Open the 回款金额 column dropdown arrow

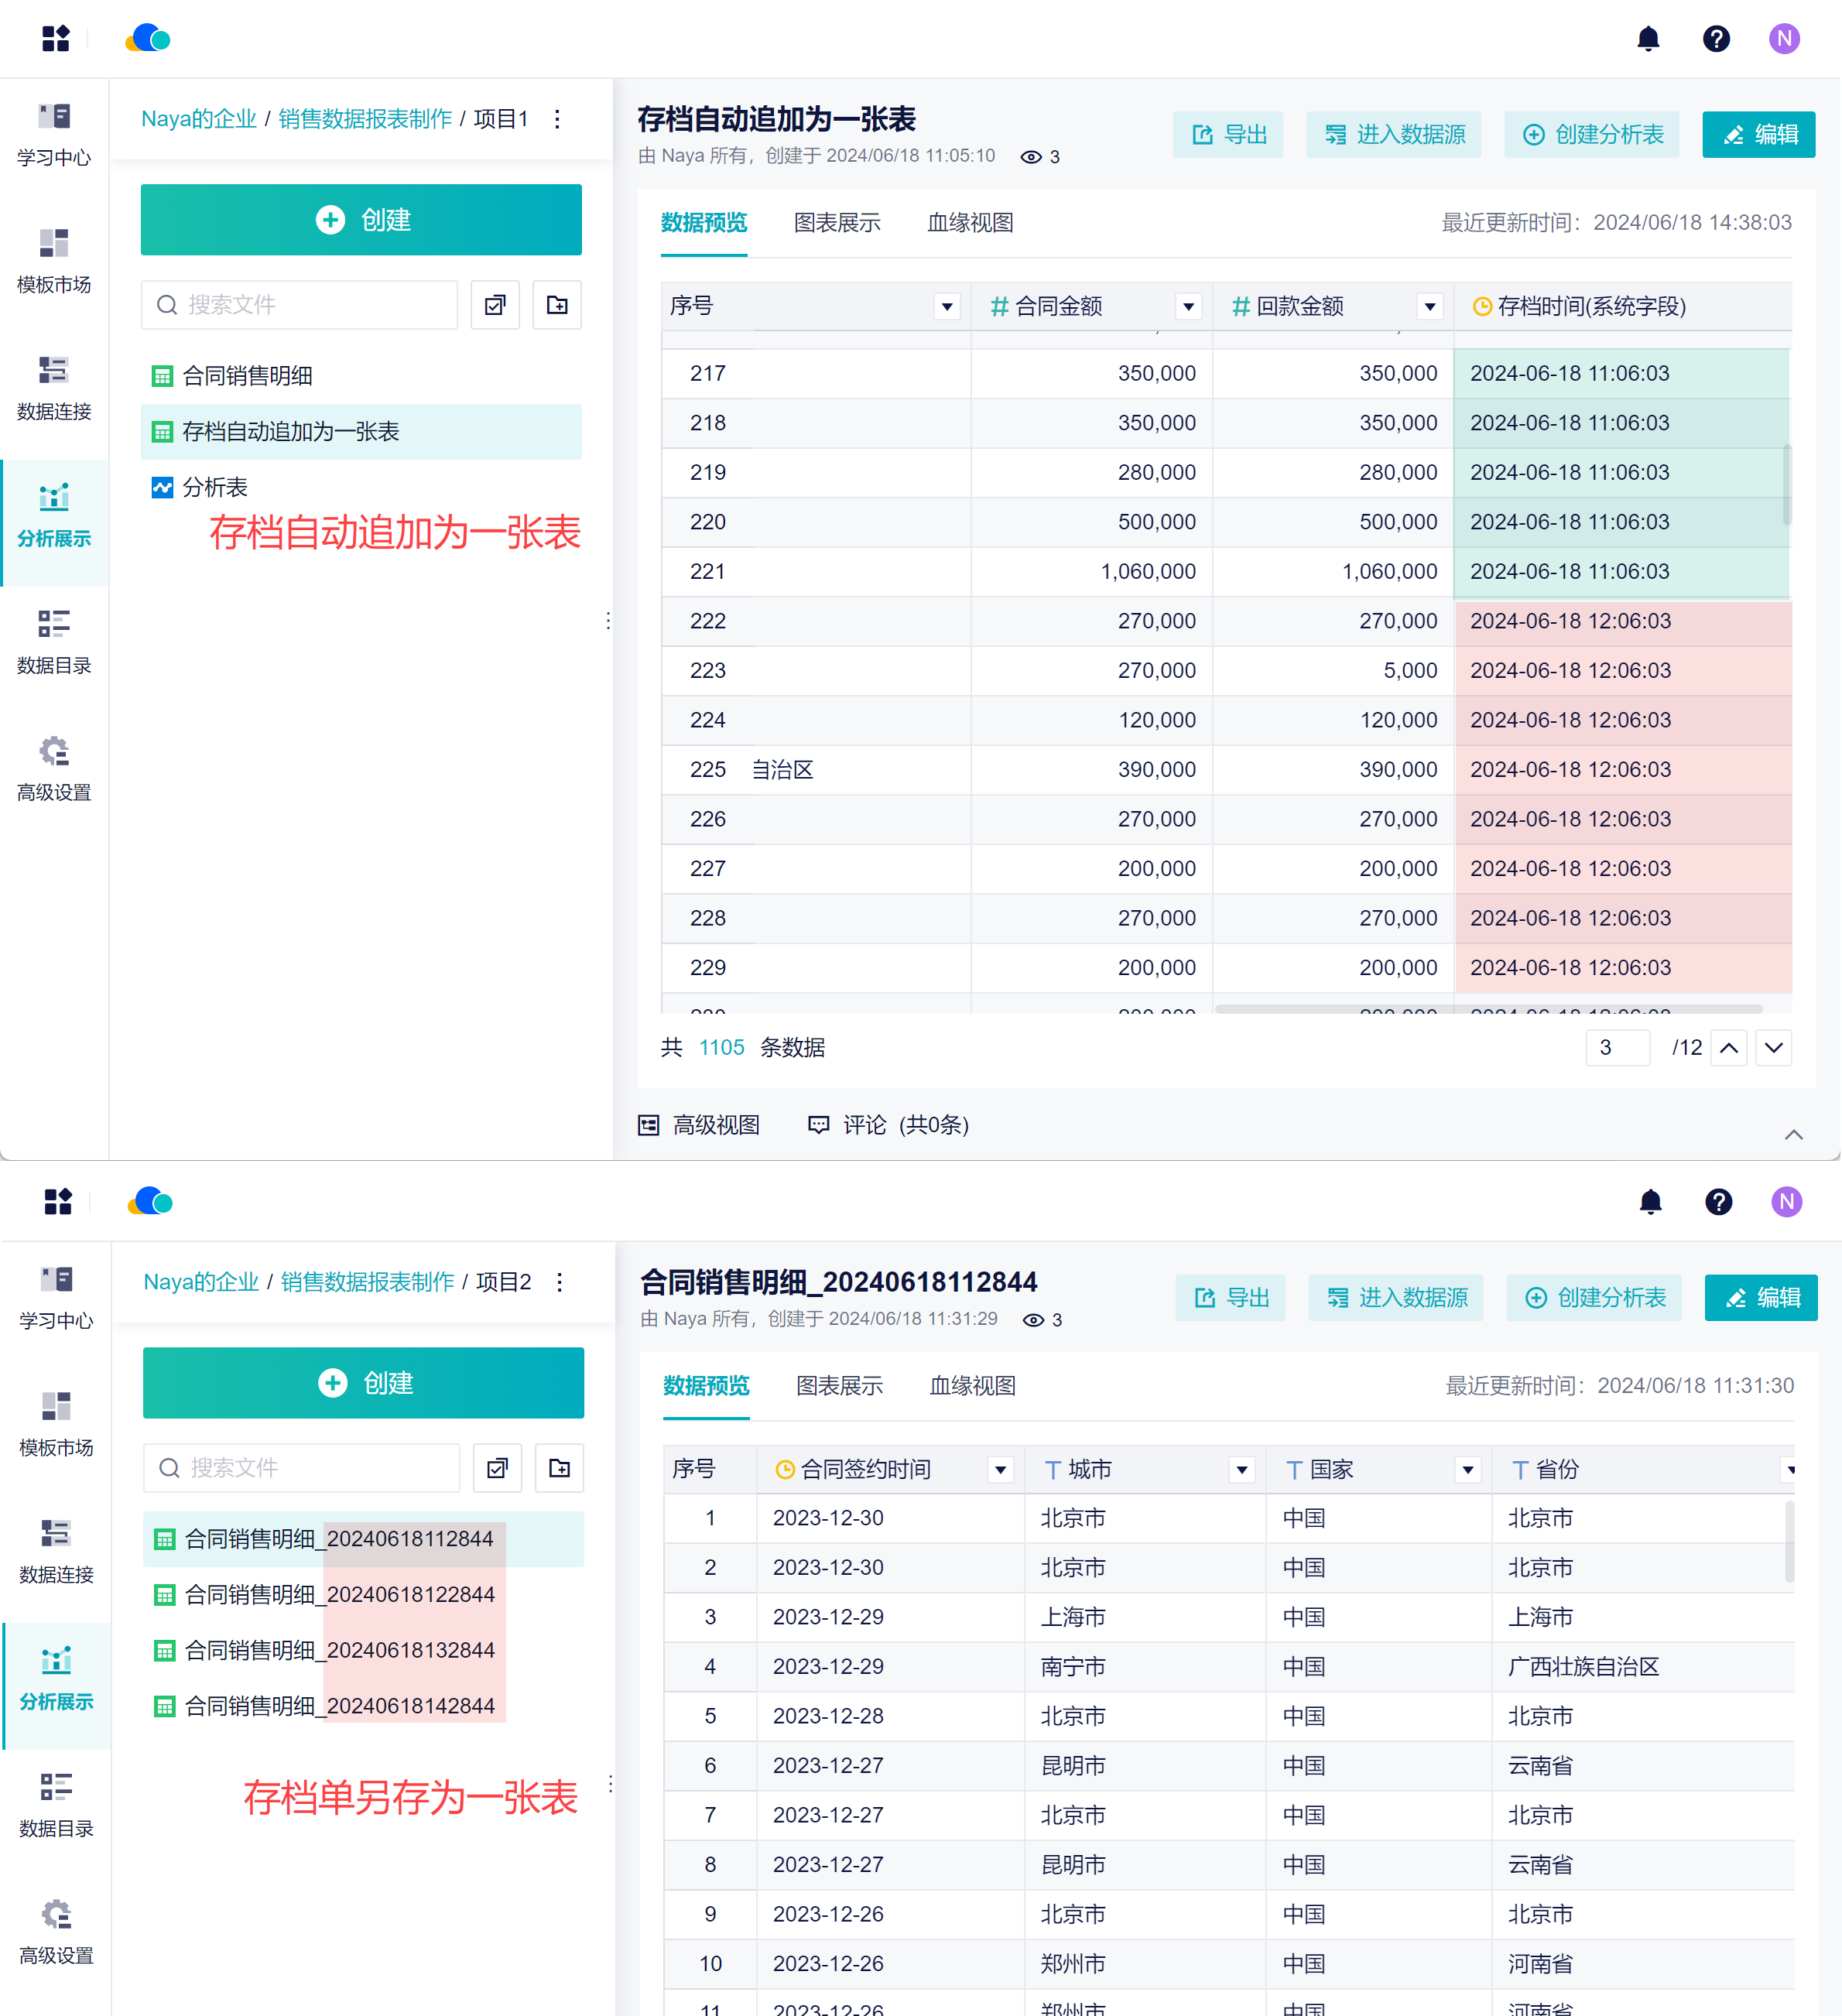[x=1430, y=307]
